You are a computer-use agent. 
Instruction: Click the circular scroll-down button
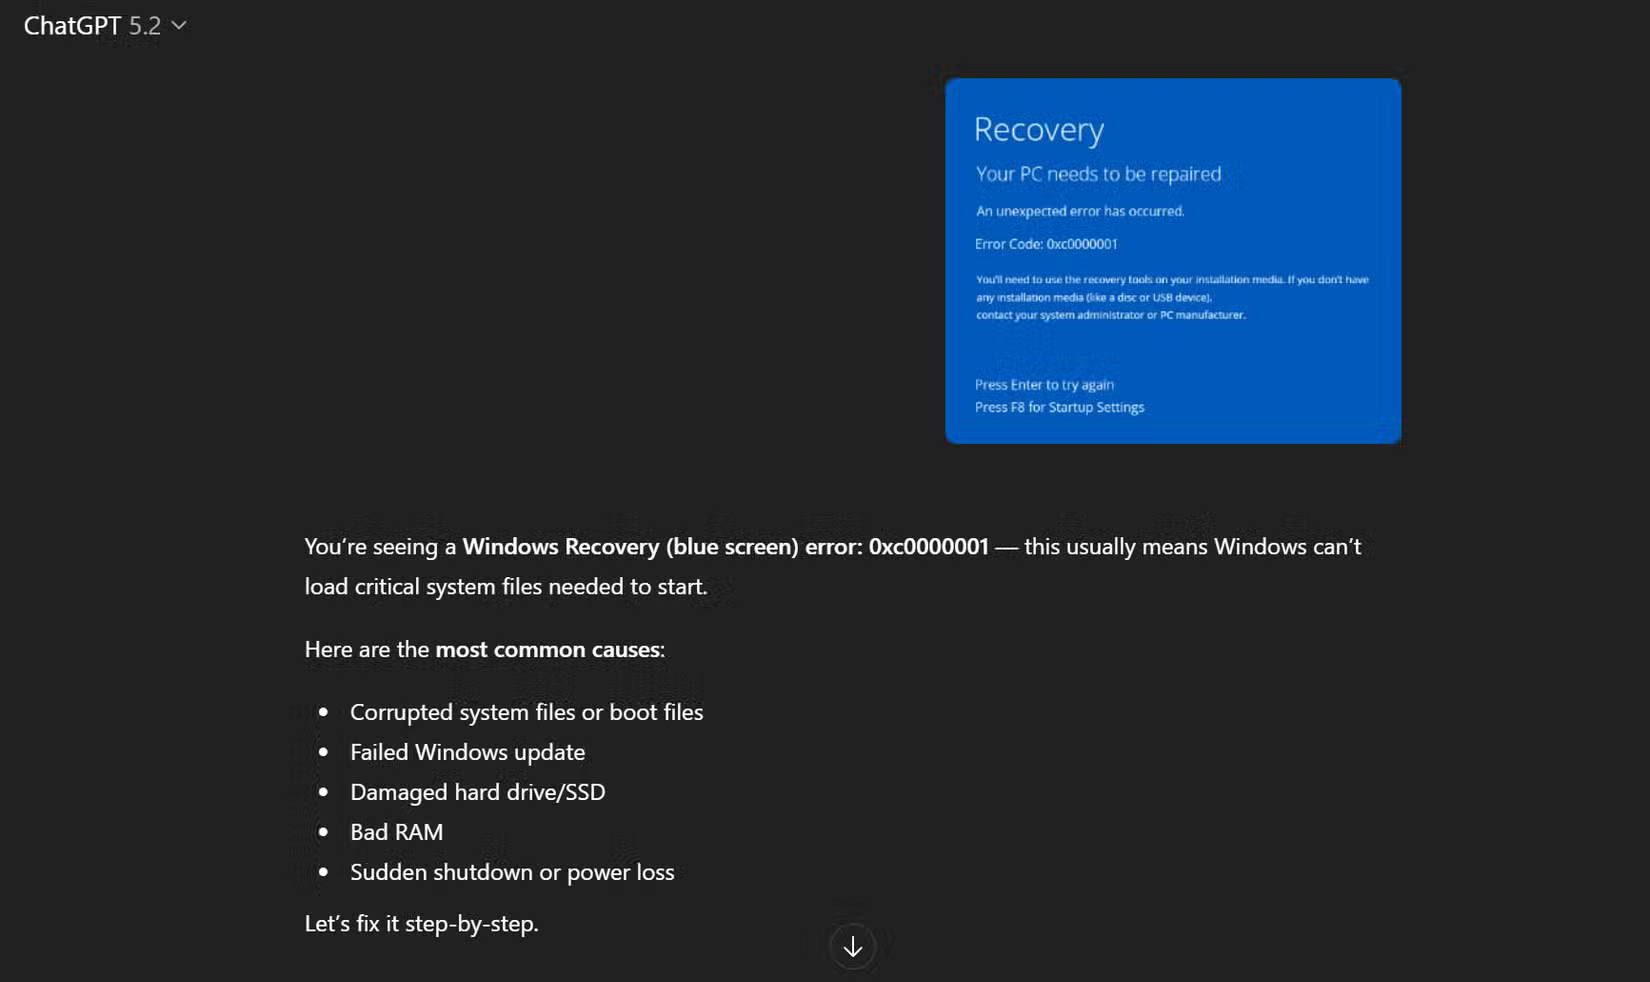click(852, 945)
